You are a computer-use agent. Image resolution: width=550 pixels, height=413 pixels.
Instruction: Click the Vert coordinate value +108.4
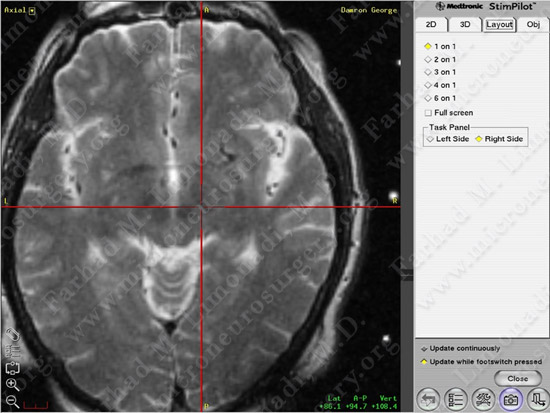pyautogui.click(x=384, y=407)
